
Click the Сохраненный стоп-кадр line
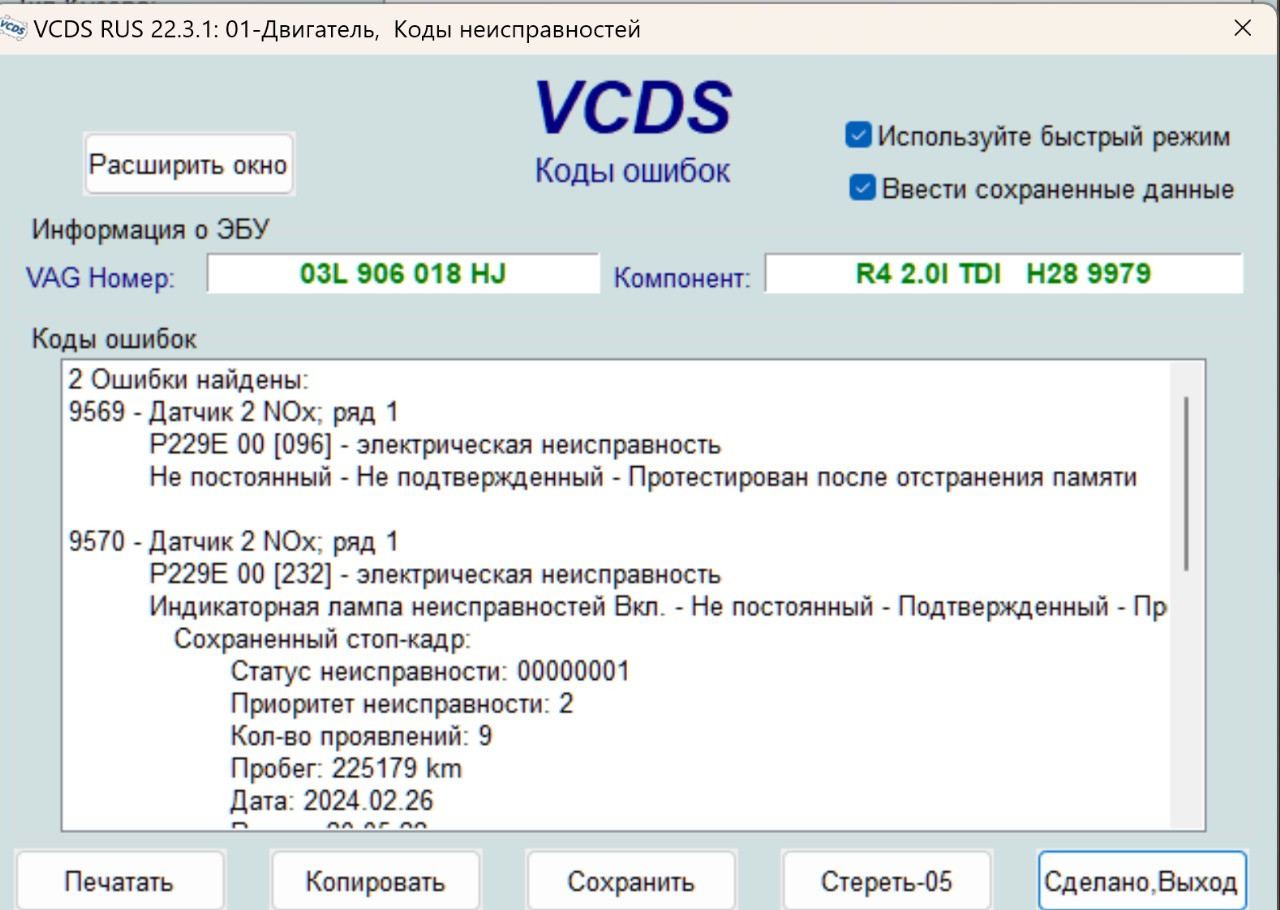coord(322,639)
